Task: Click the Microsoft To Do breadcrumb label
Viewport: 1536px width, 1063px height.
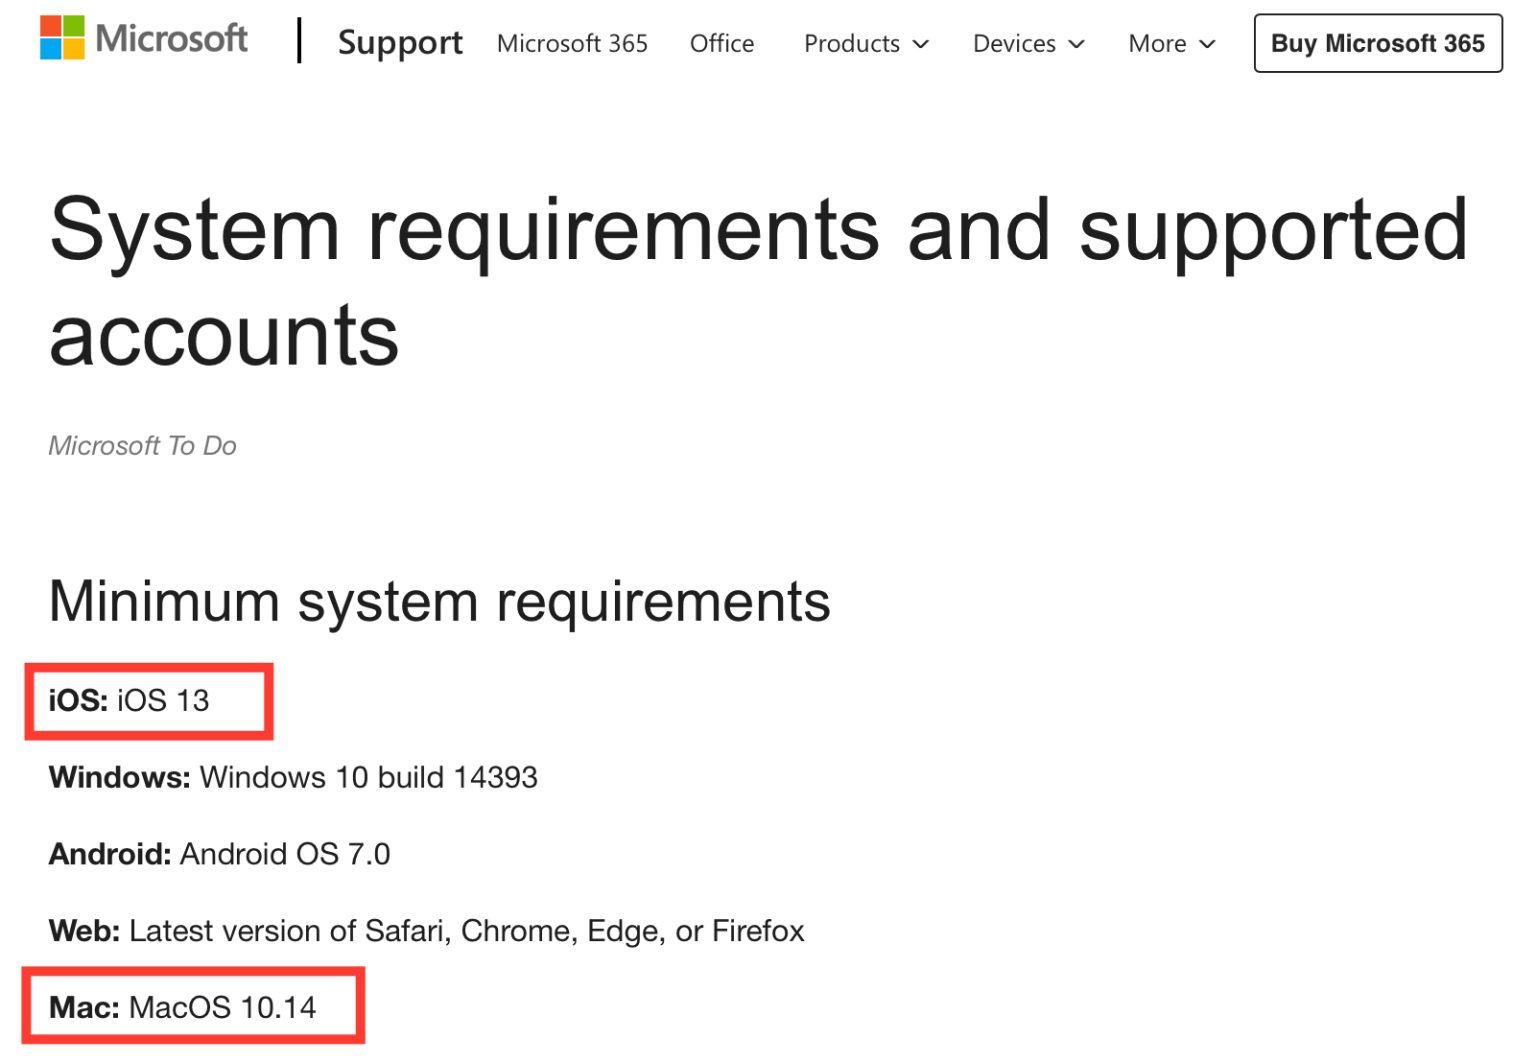Action: click(x=142, y=446)
